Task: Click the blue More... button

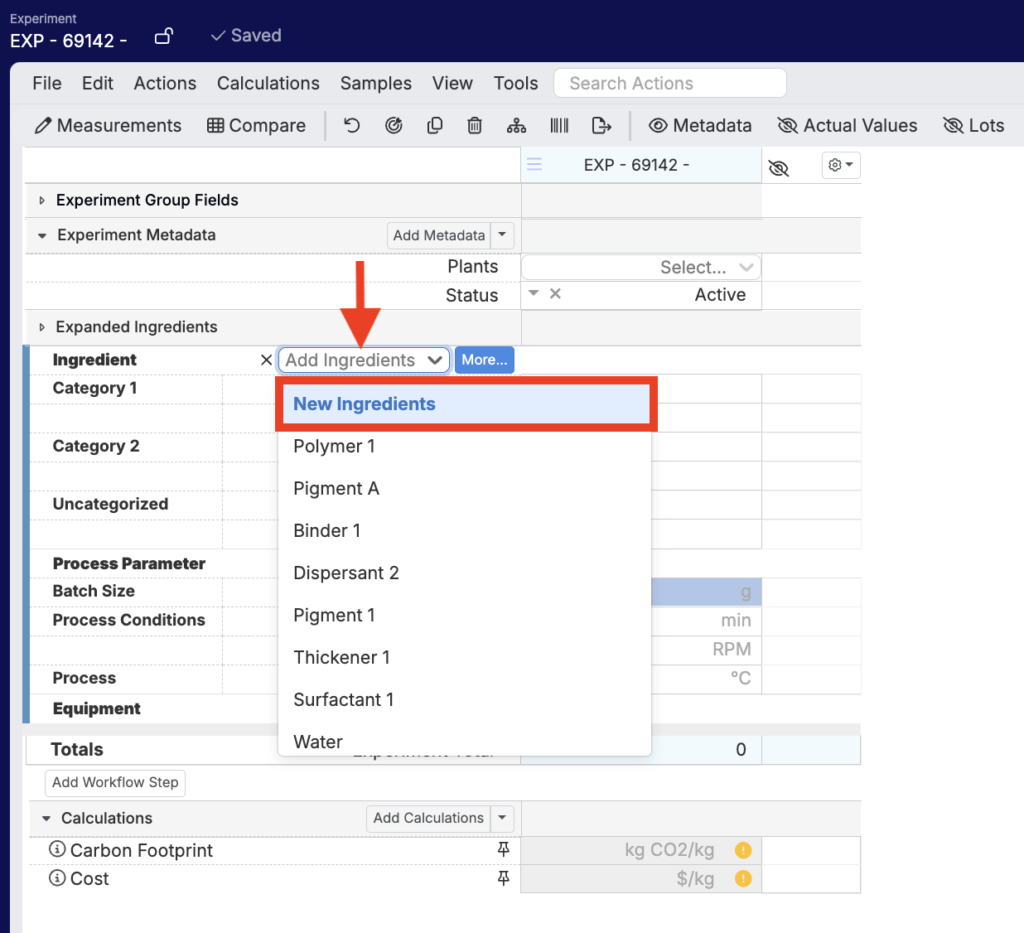Action: [x=484, y=360]
